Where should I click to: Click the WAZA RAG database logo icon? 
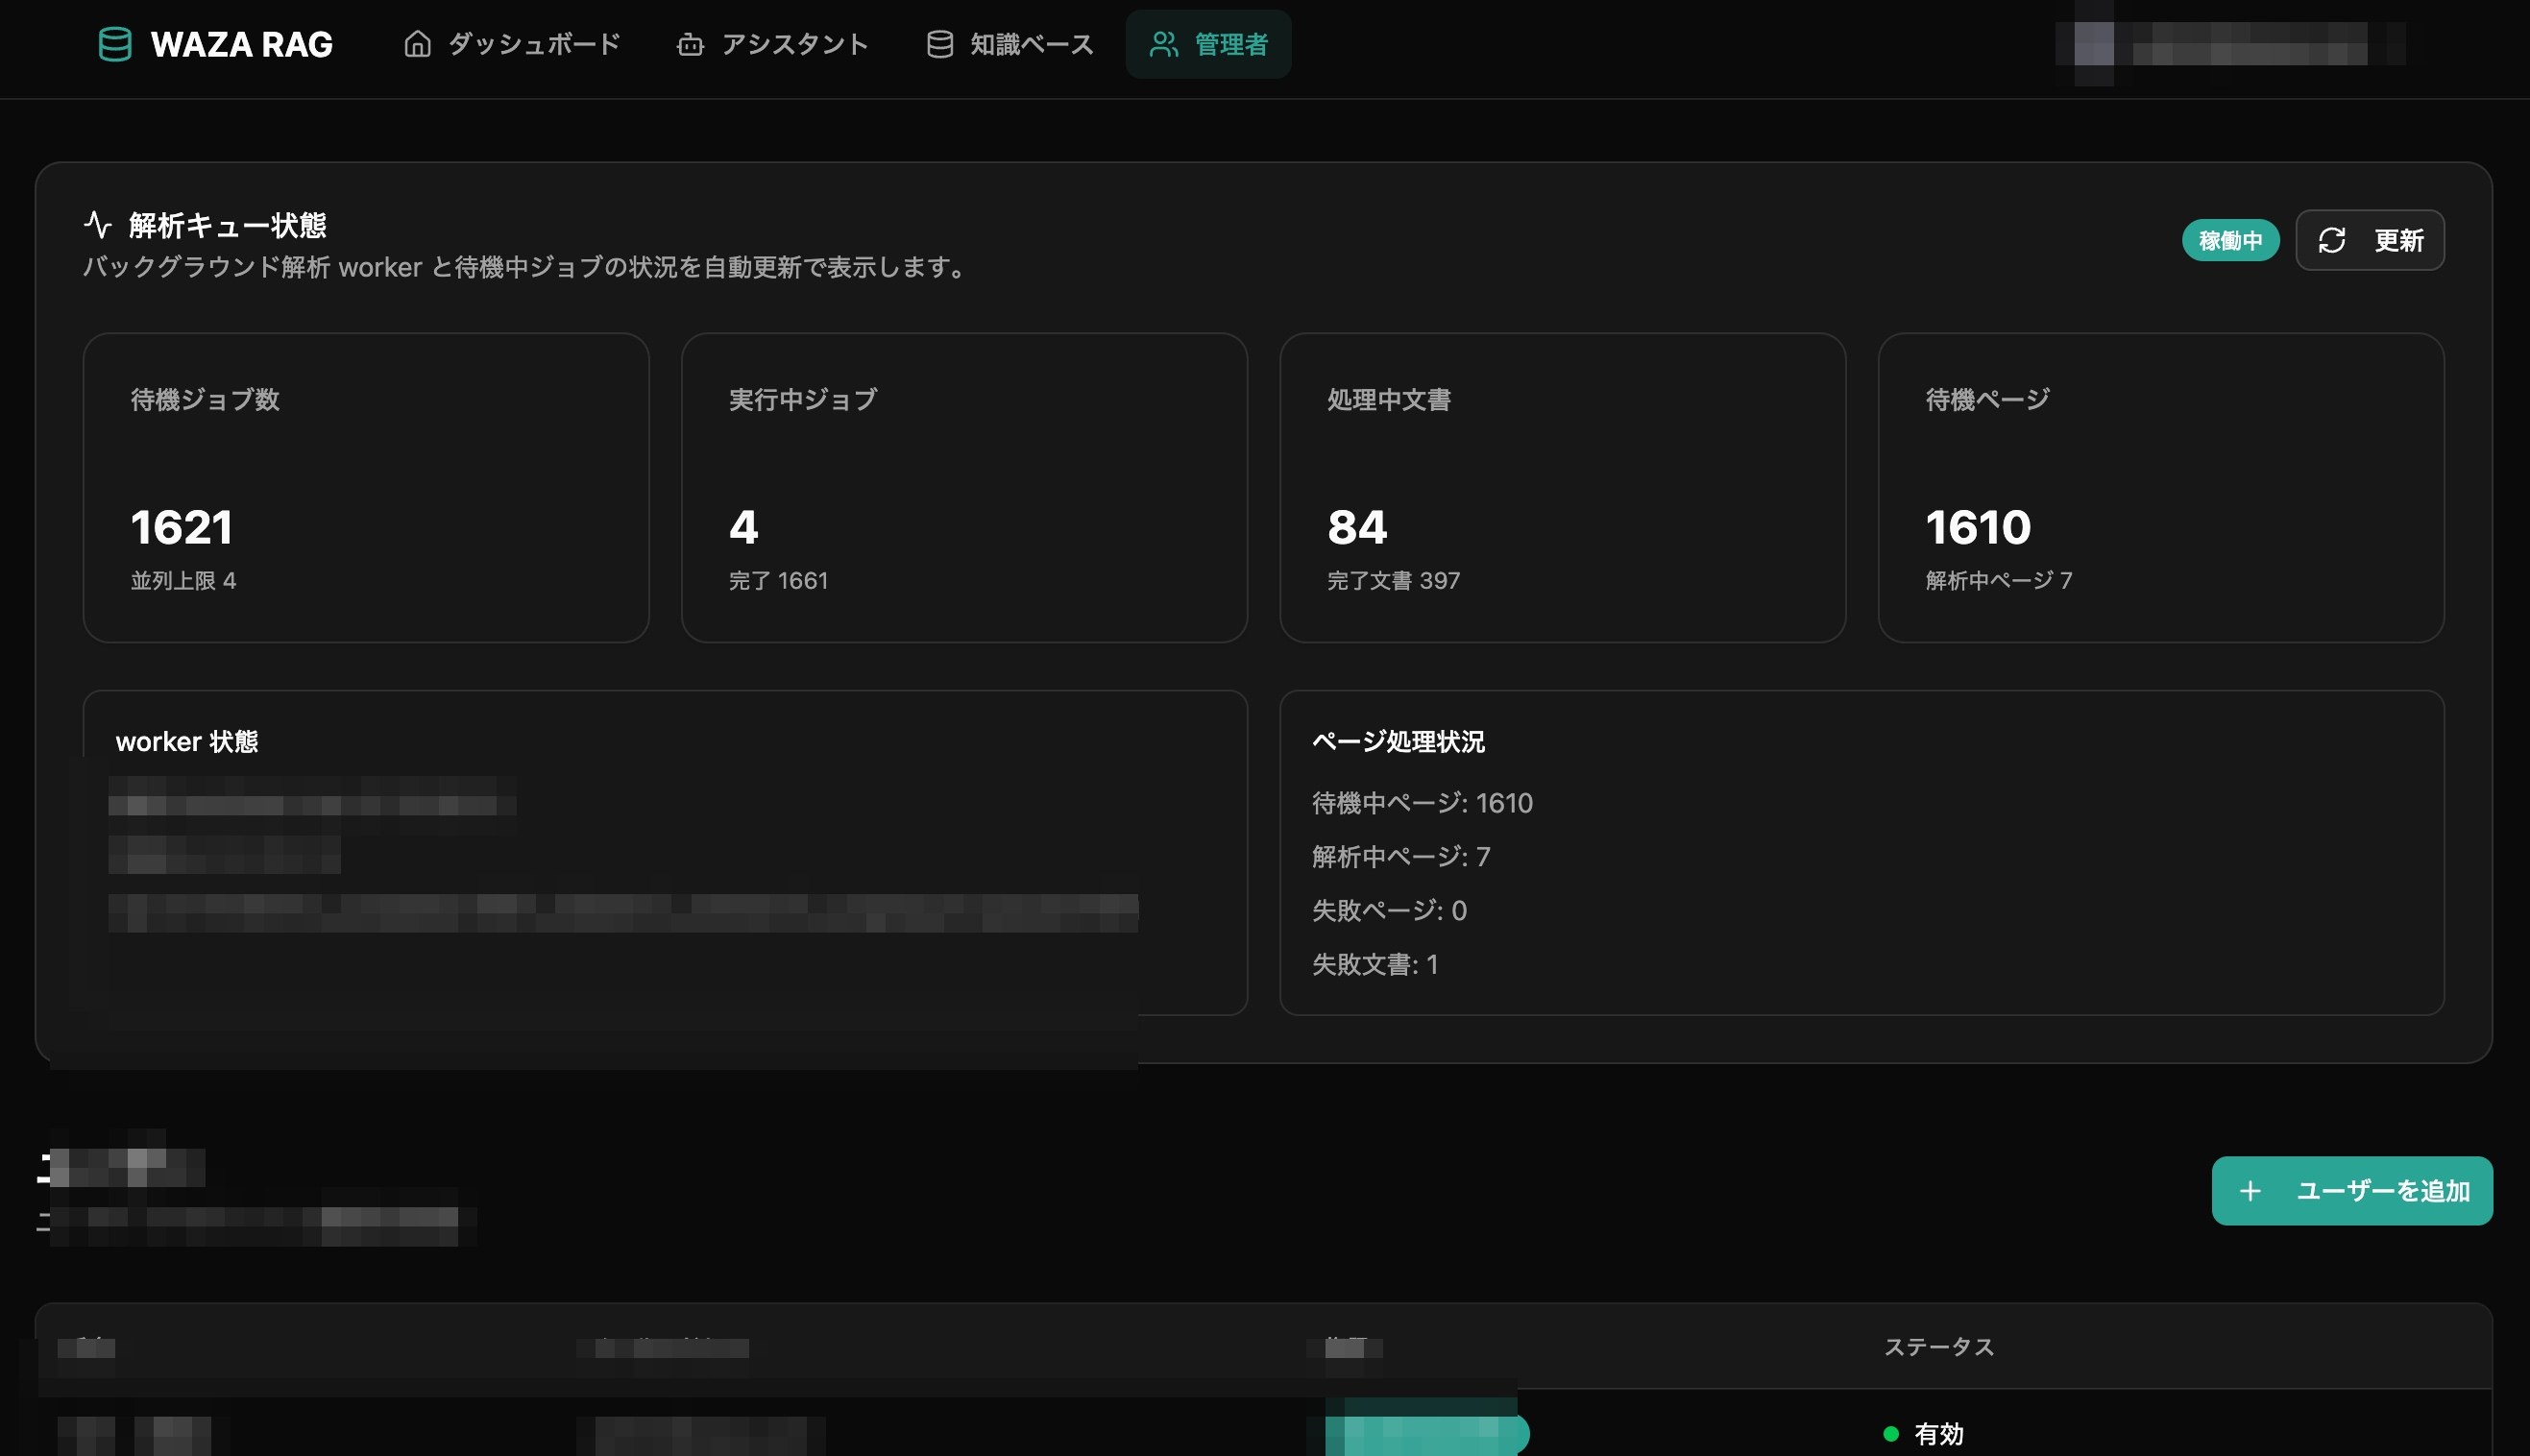tap(115, 44)
